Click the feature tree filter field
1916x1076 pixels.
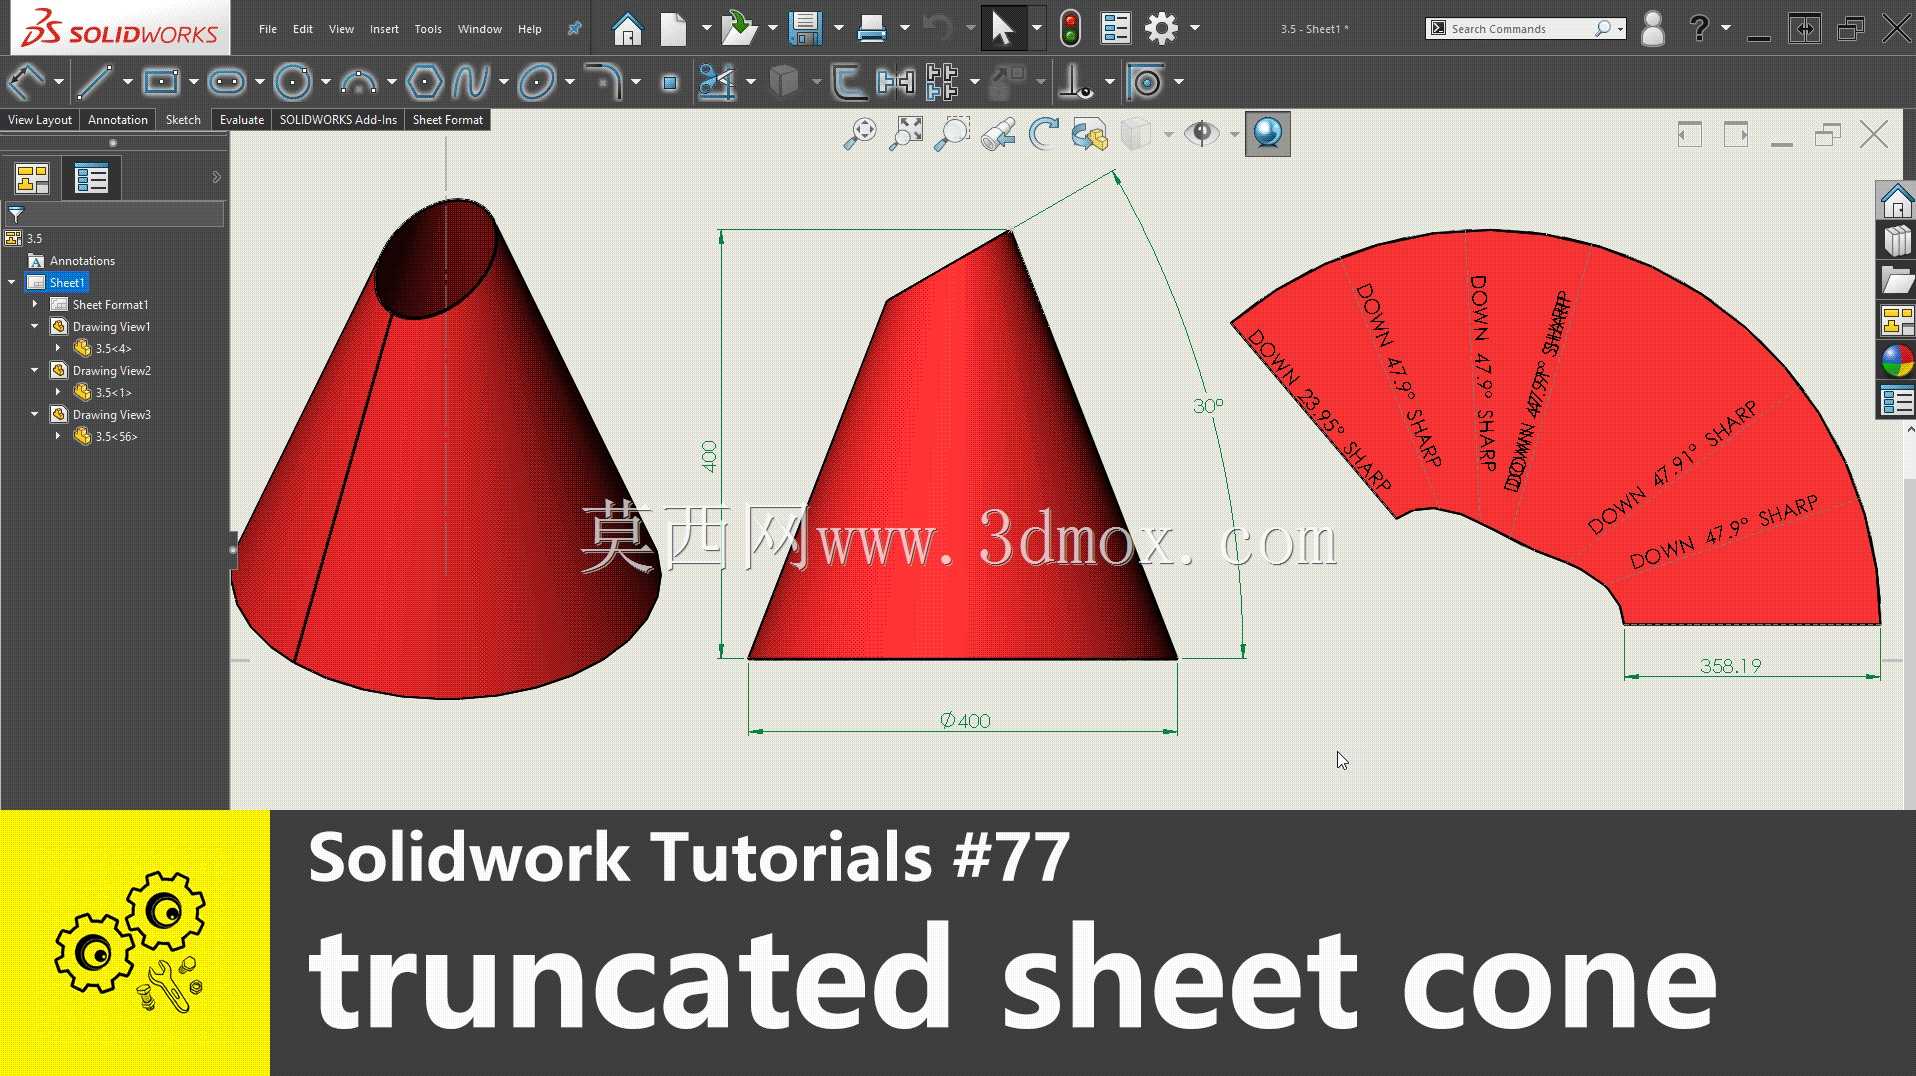pos(115,214)
